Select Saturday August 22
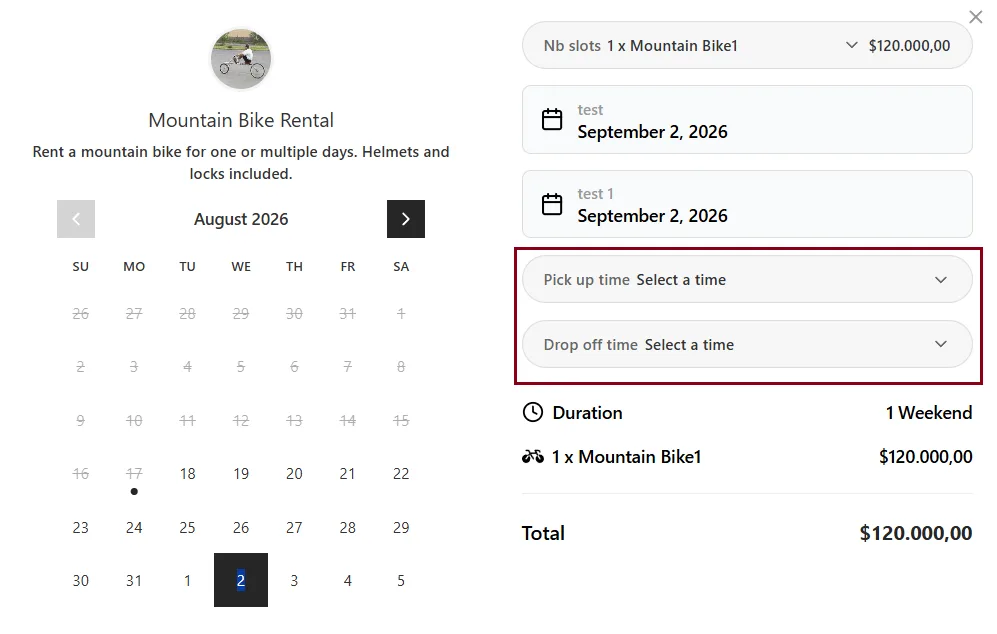Image resolution: width=997 pixels, height=634 pixels. tap(401, 474)
